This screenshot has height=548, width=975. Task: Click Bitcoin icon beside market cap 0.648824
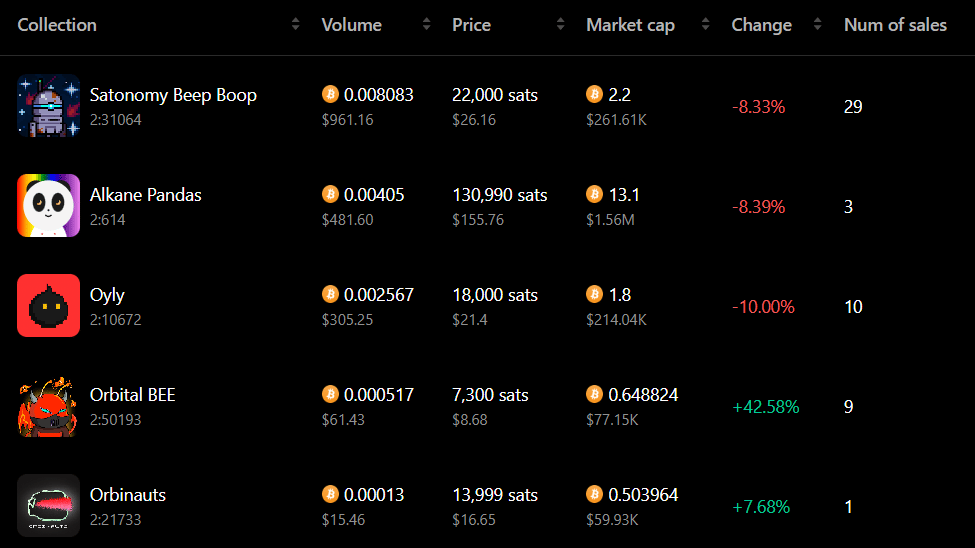(x=594, y=394)
